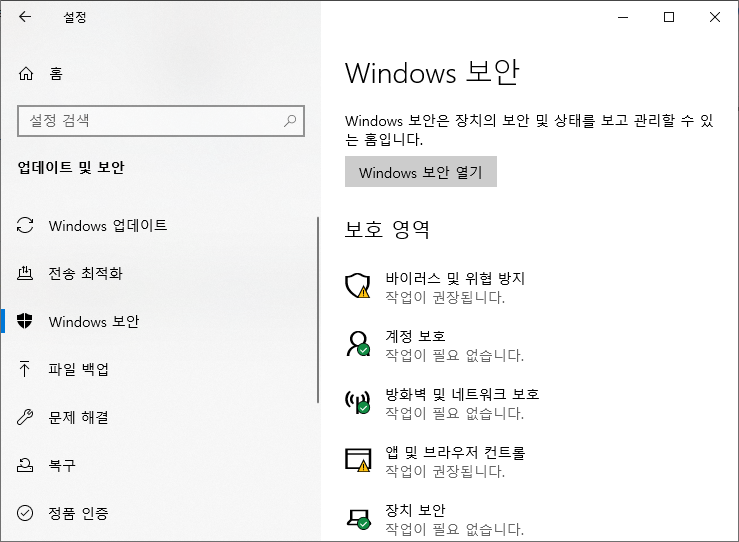Click the virus protection shield warning icon
Screen dimensions: 739x542
pyautogui.click(x=358, y=286)
